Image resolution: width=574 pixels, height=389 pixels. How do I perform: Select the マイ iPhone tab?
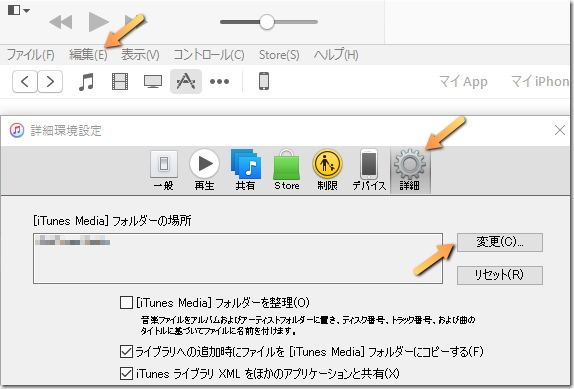[x=540, y=81]
